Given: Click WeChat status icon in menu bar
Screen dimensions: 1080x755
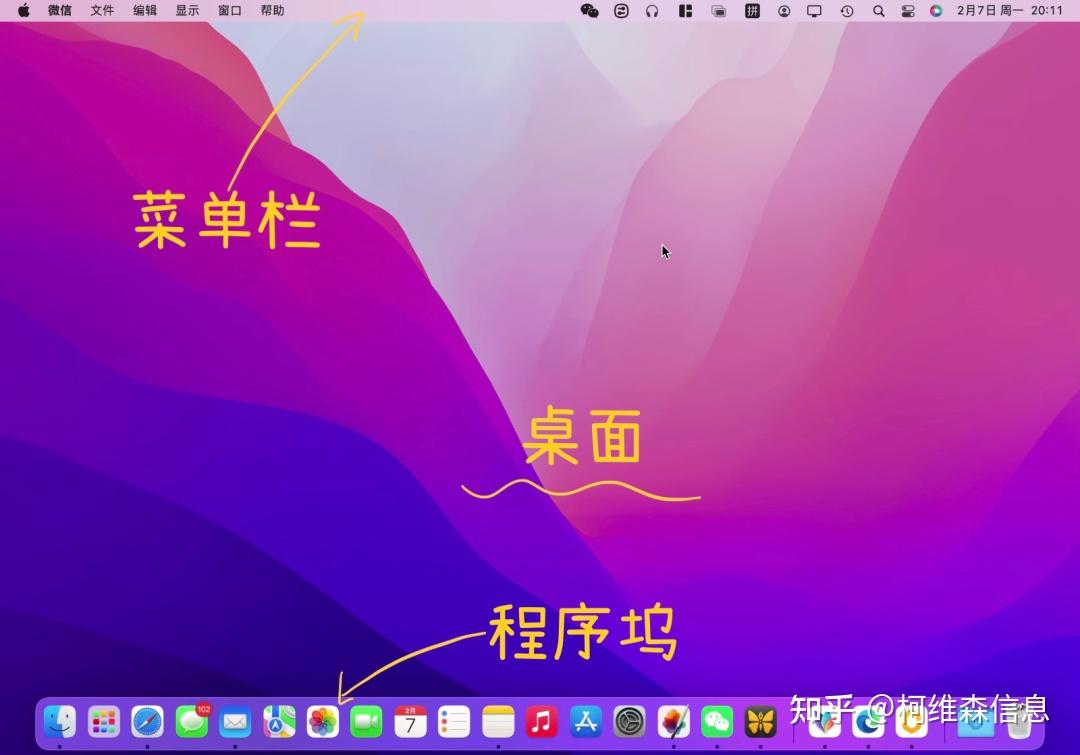Looking at the screenshot, I should 590,11.
